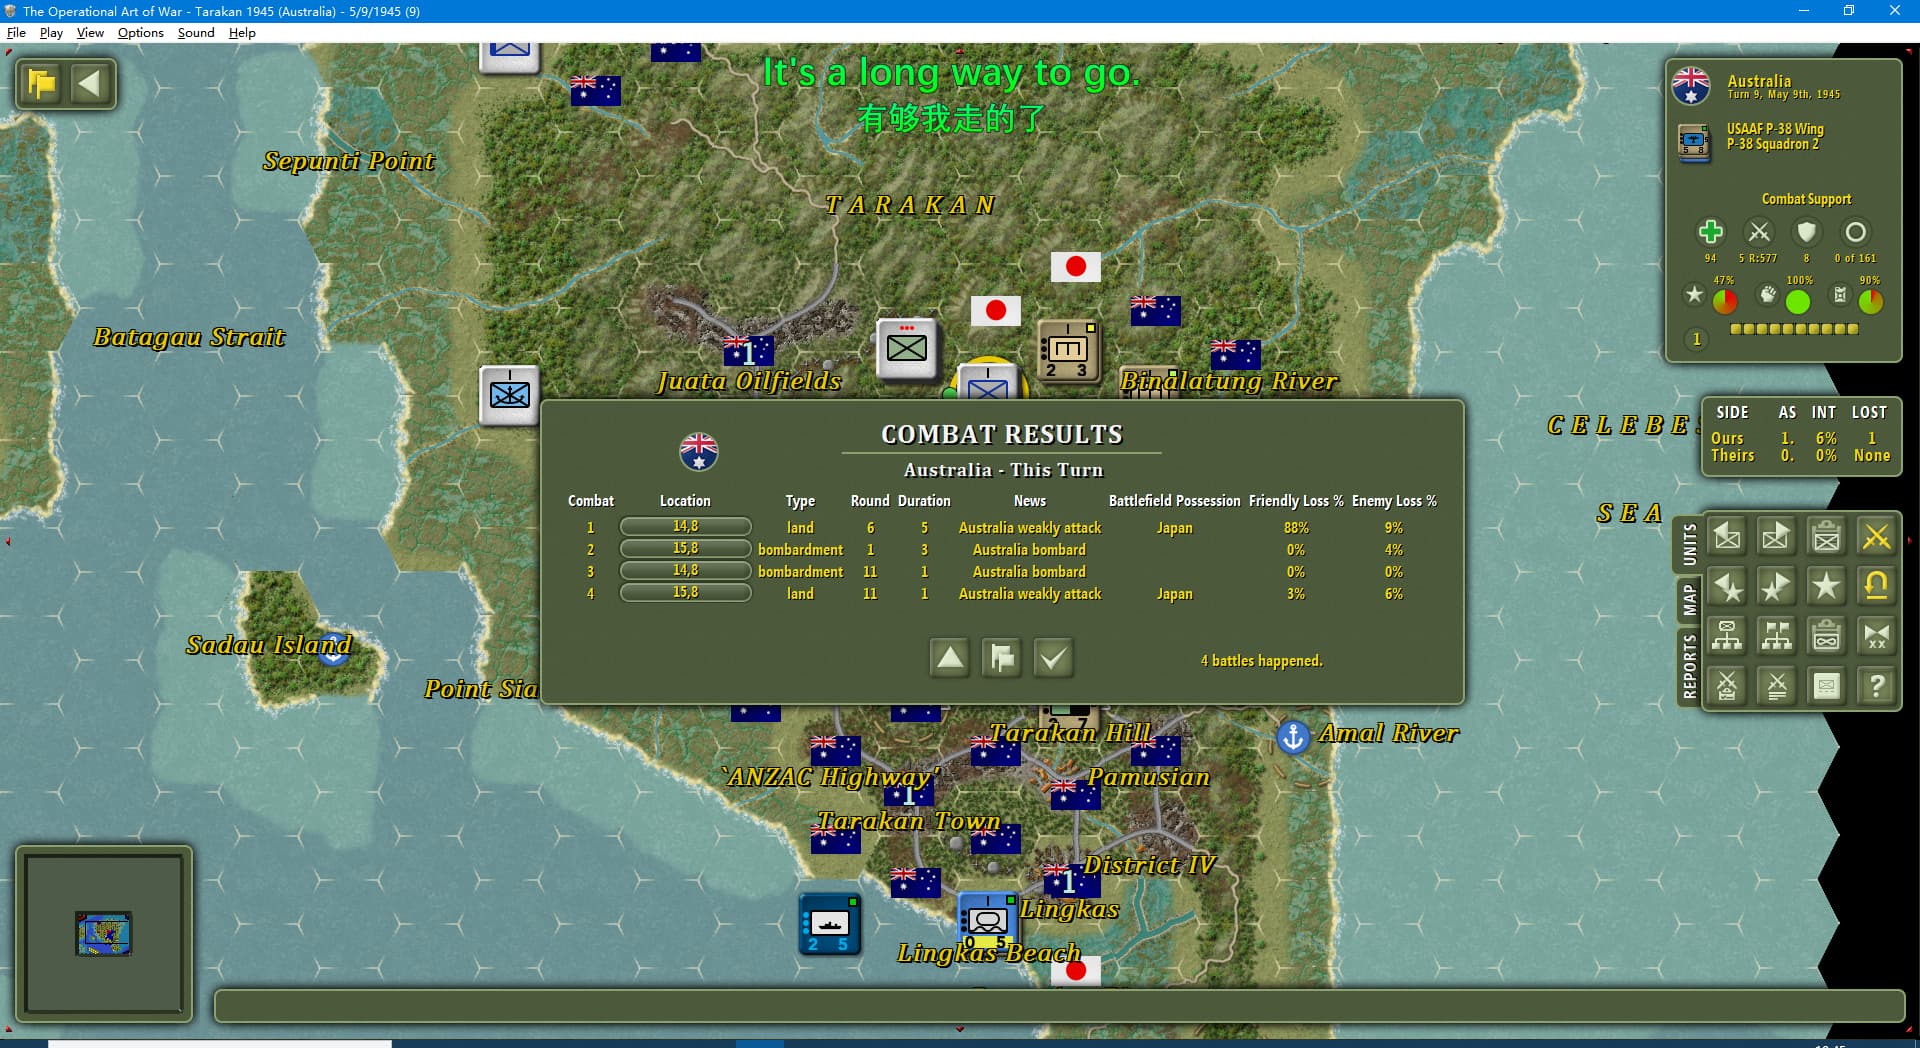
Task: Click the back arrow button top-left
Action: (x=90, y=83)
